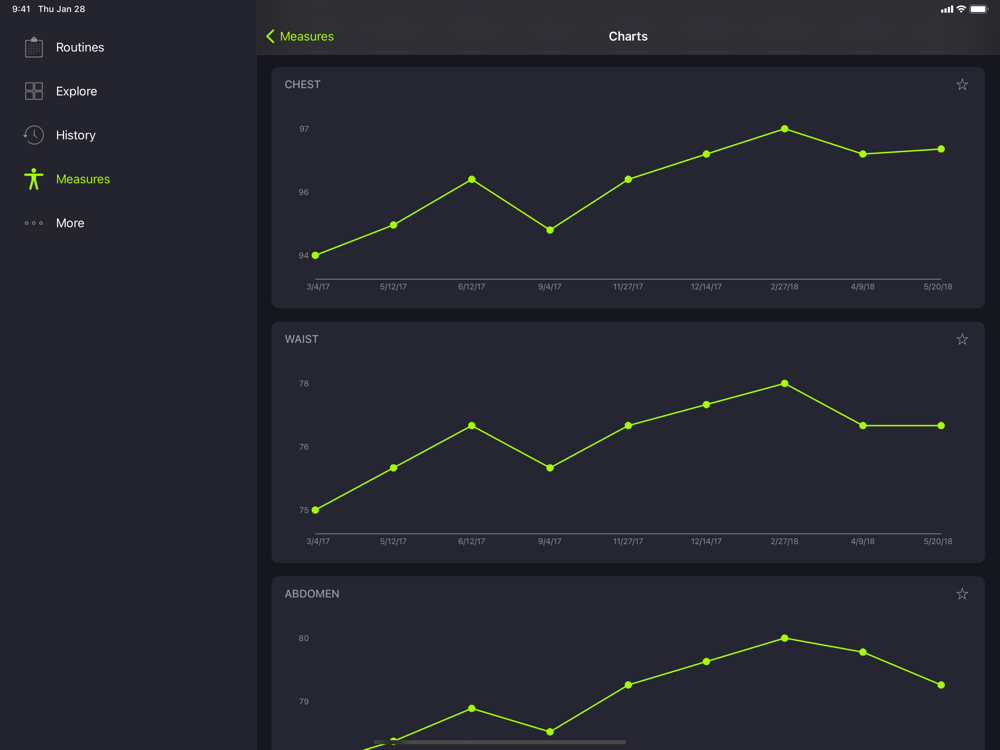1000x750 pixels.
Task: Open More ellipsis icon in sidebar
Action: point(34,223)
